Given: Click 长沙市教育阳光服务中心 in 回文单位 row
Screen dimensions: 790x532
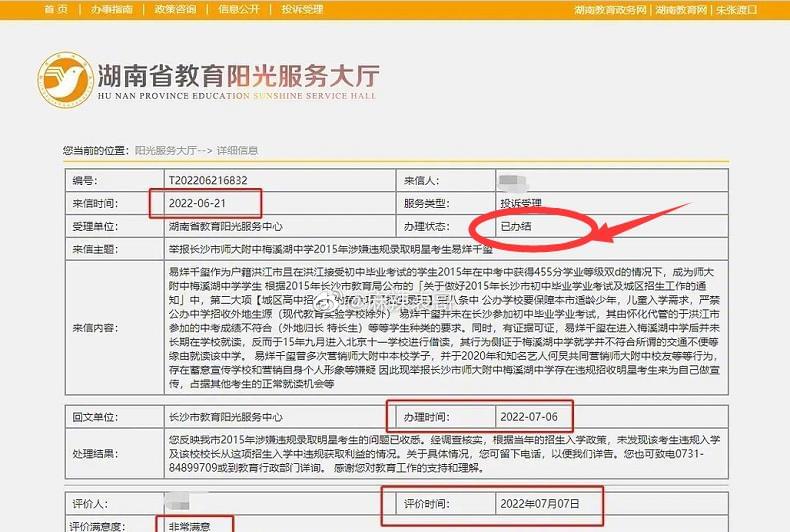Looking at the screenshot, I should click(225, 417).
